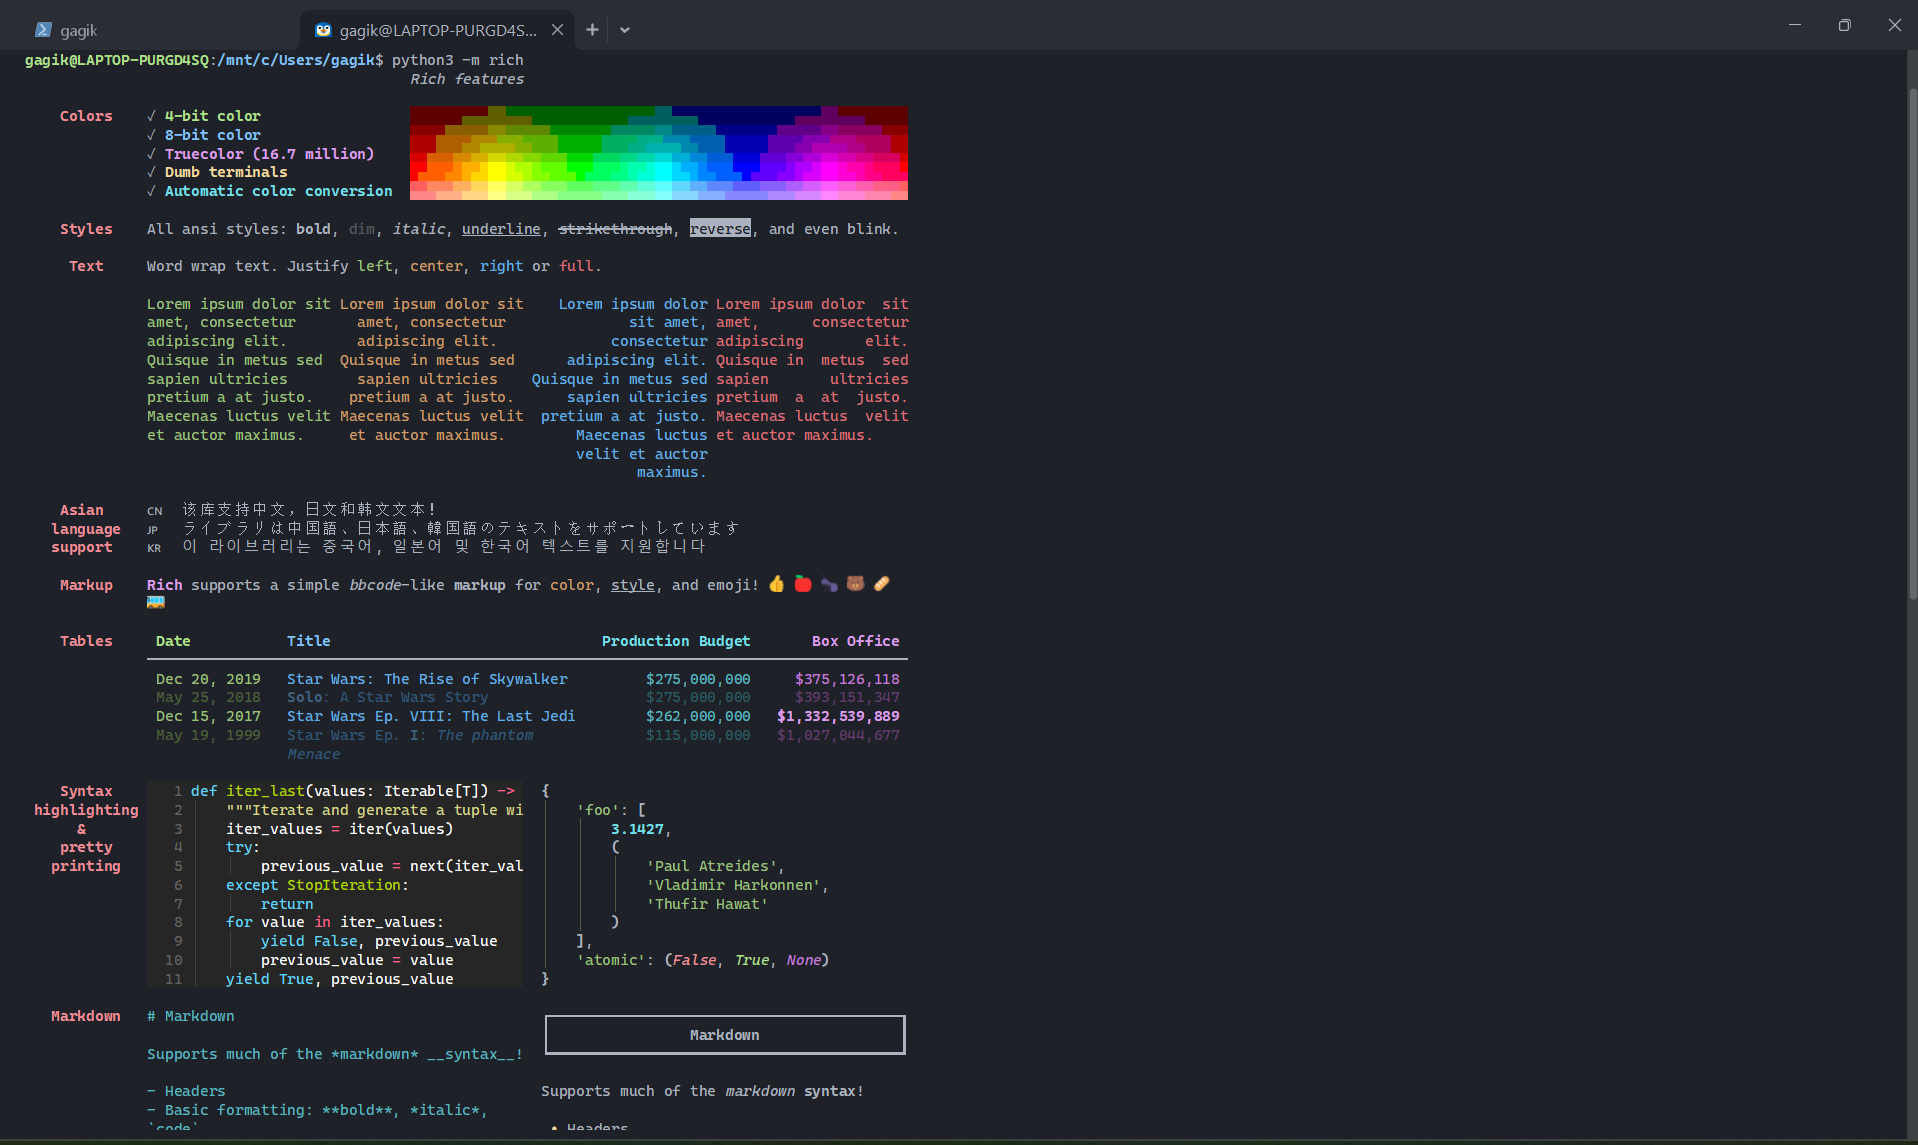Image resolution: width=1918 pixels, height=1145 pixels.
Task: Restore down the terminal window
Action: (x=1844, y=25)
